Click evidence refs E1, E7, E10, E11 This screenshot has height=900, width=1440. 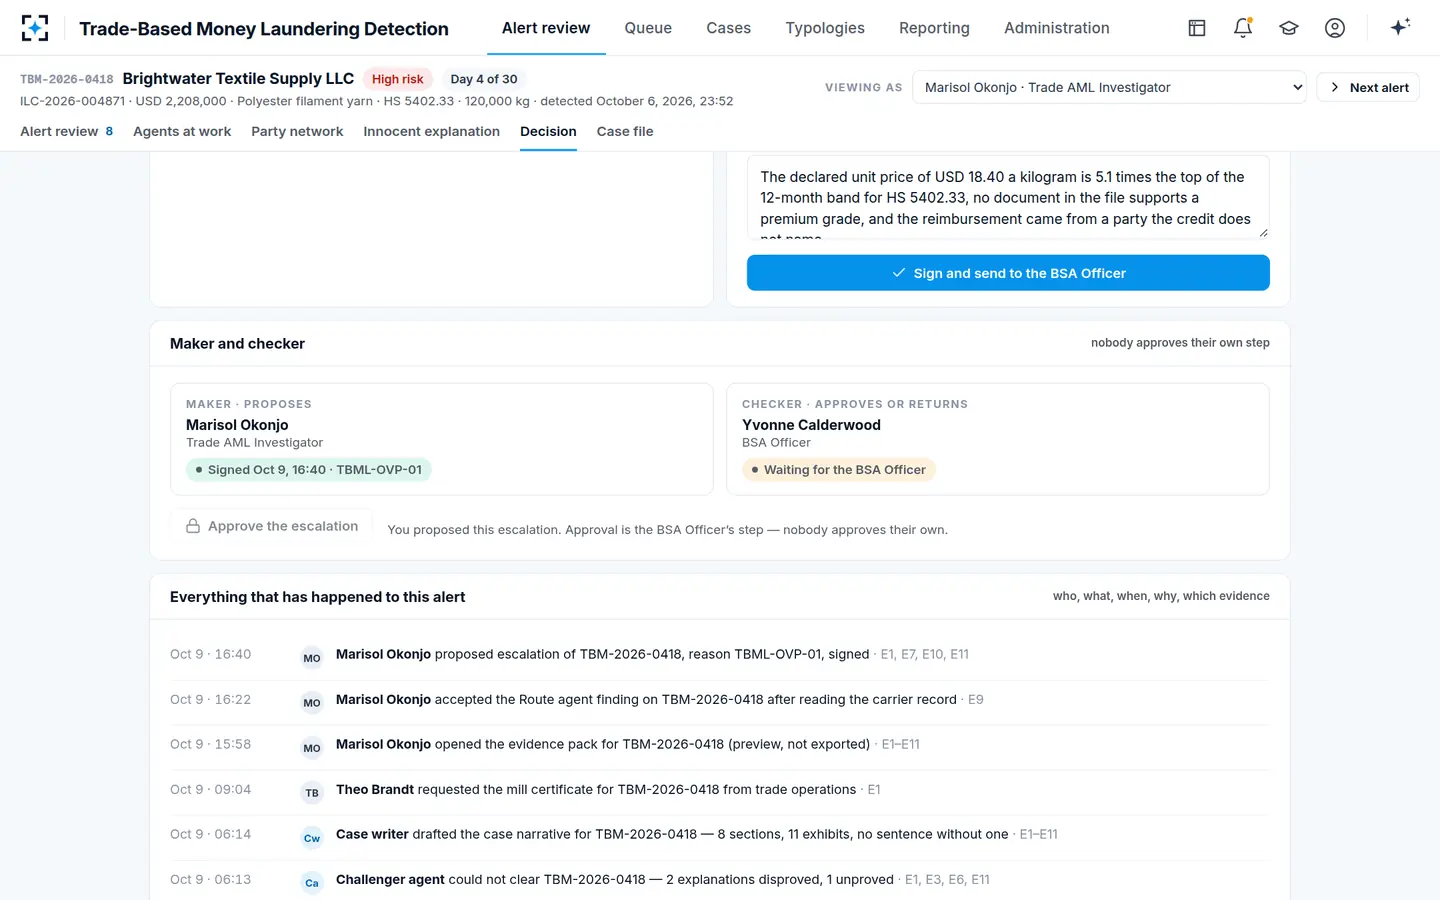tap(924, 654)
